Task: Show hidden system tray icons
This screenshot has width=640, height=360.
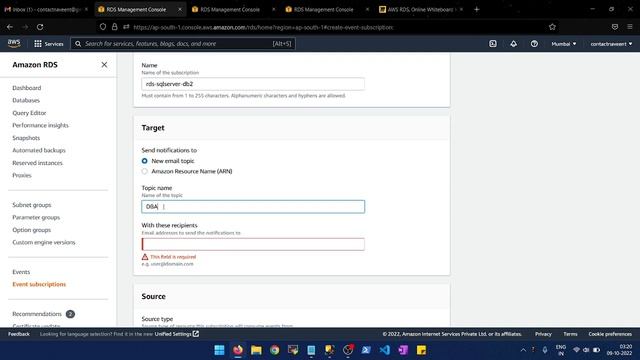Action: tap(523, 350)
